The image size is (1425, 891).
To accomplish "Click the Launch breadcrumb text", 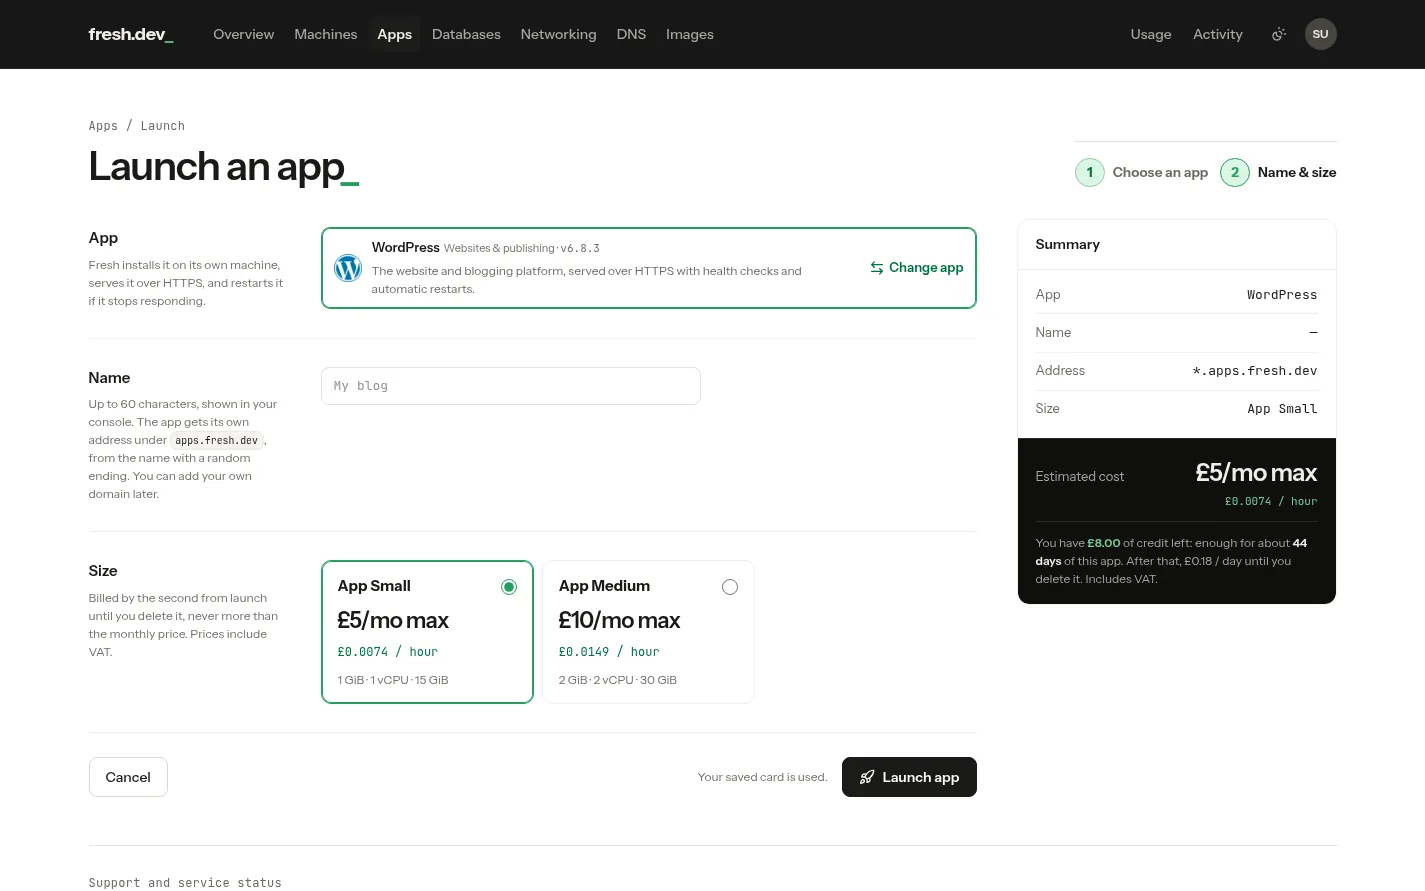I will [163, 126].
